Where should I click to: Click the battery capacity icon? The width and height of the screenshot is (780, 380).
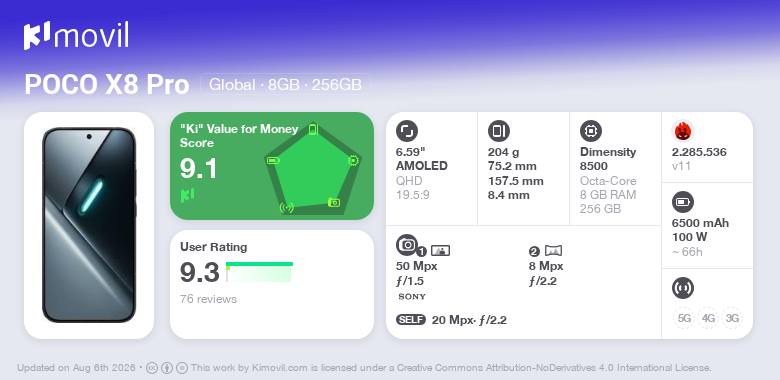(683, 202)
